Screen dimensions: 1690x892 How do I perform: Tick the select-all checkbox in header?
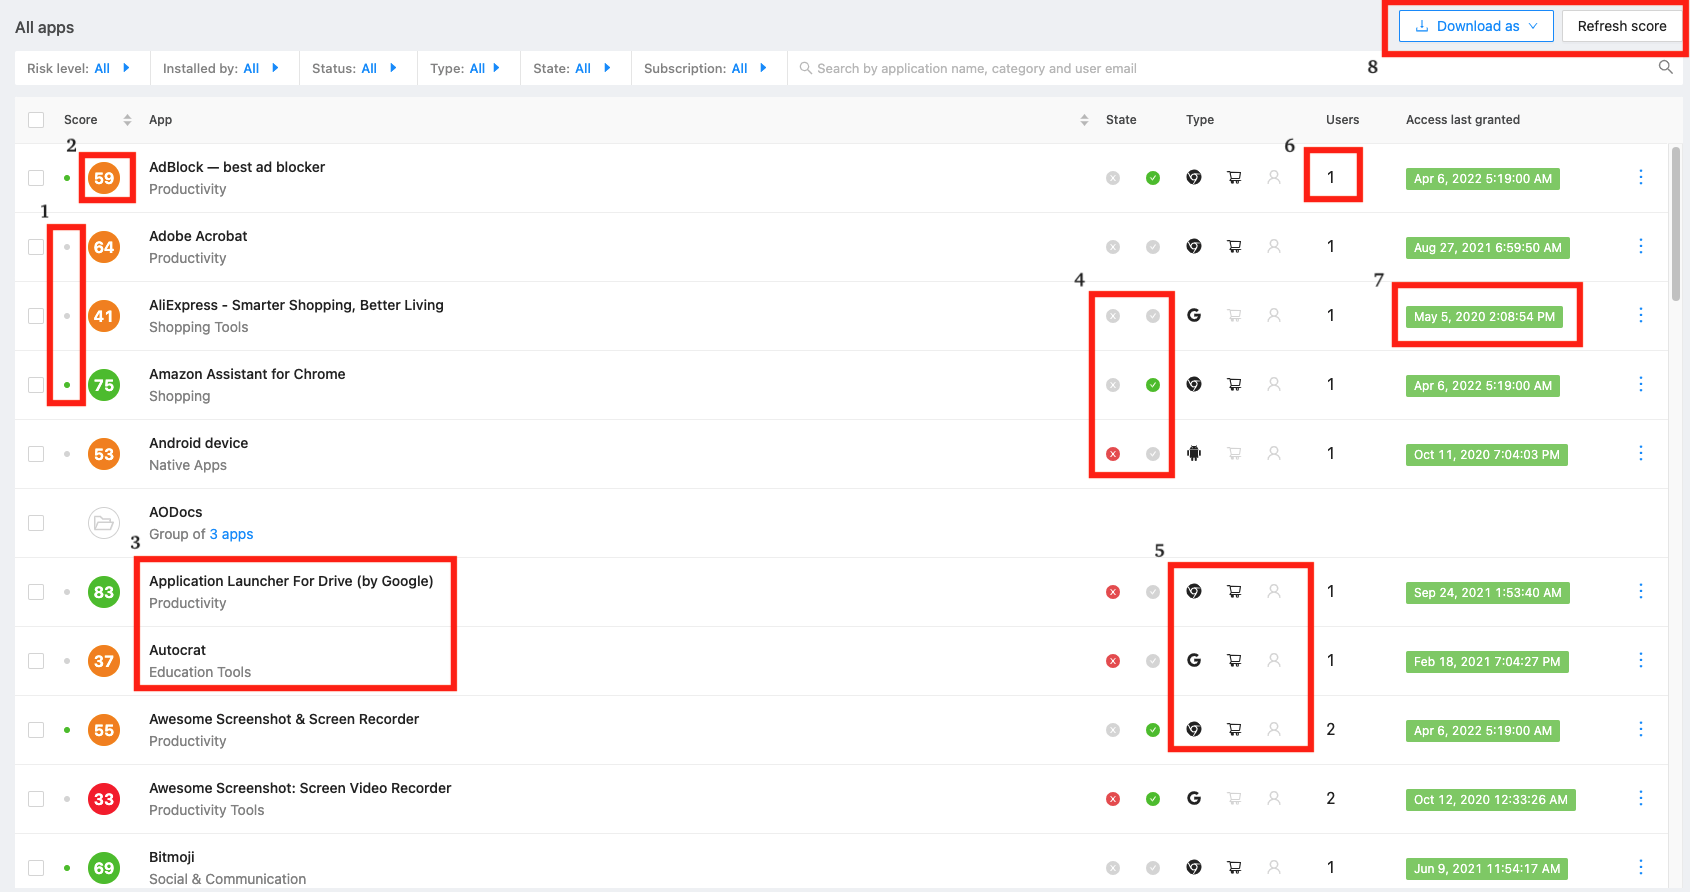[36, 120]
